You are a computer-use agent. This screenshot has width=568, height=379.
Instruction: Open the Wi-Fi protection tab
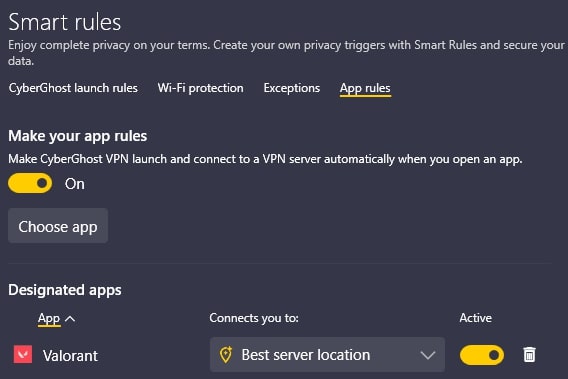(x=200, y=88)
